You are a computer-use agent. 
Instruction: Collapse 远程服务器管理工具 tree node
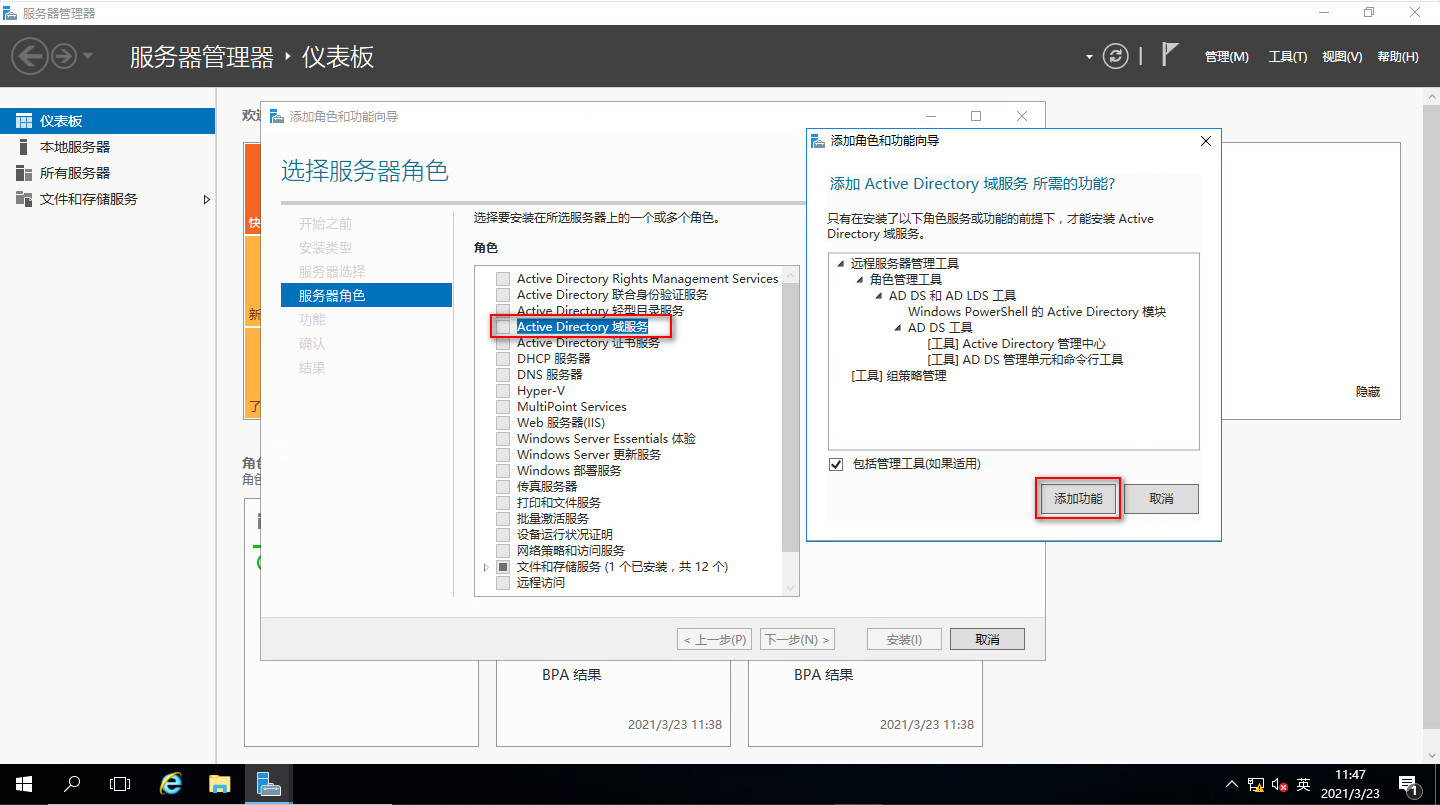[x=841, y=264]
